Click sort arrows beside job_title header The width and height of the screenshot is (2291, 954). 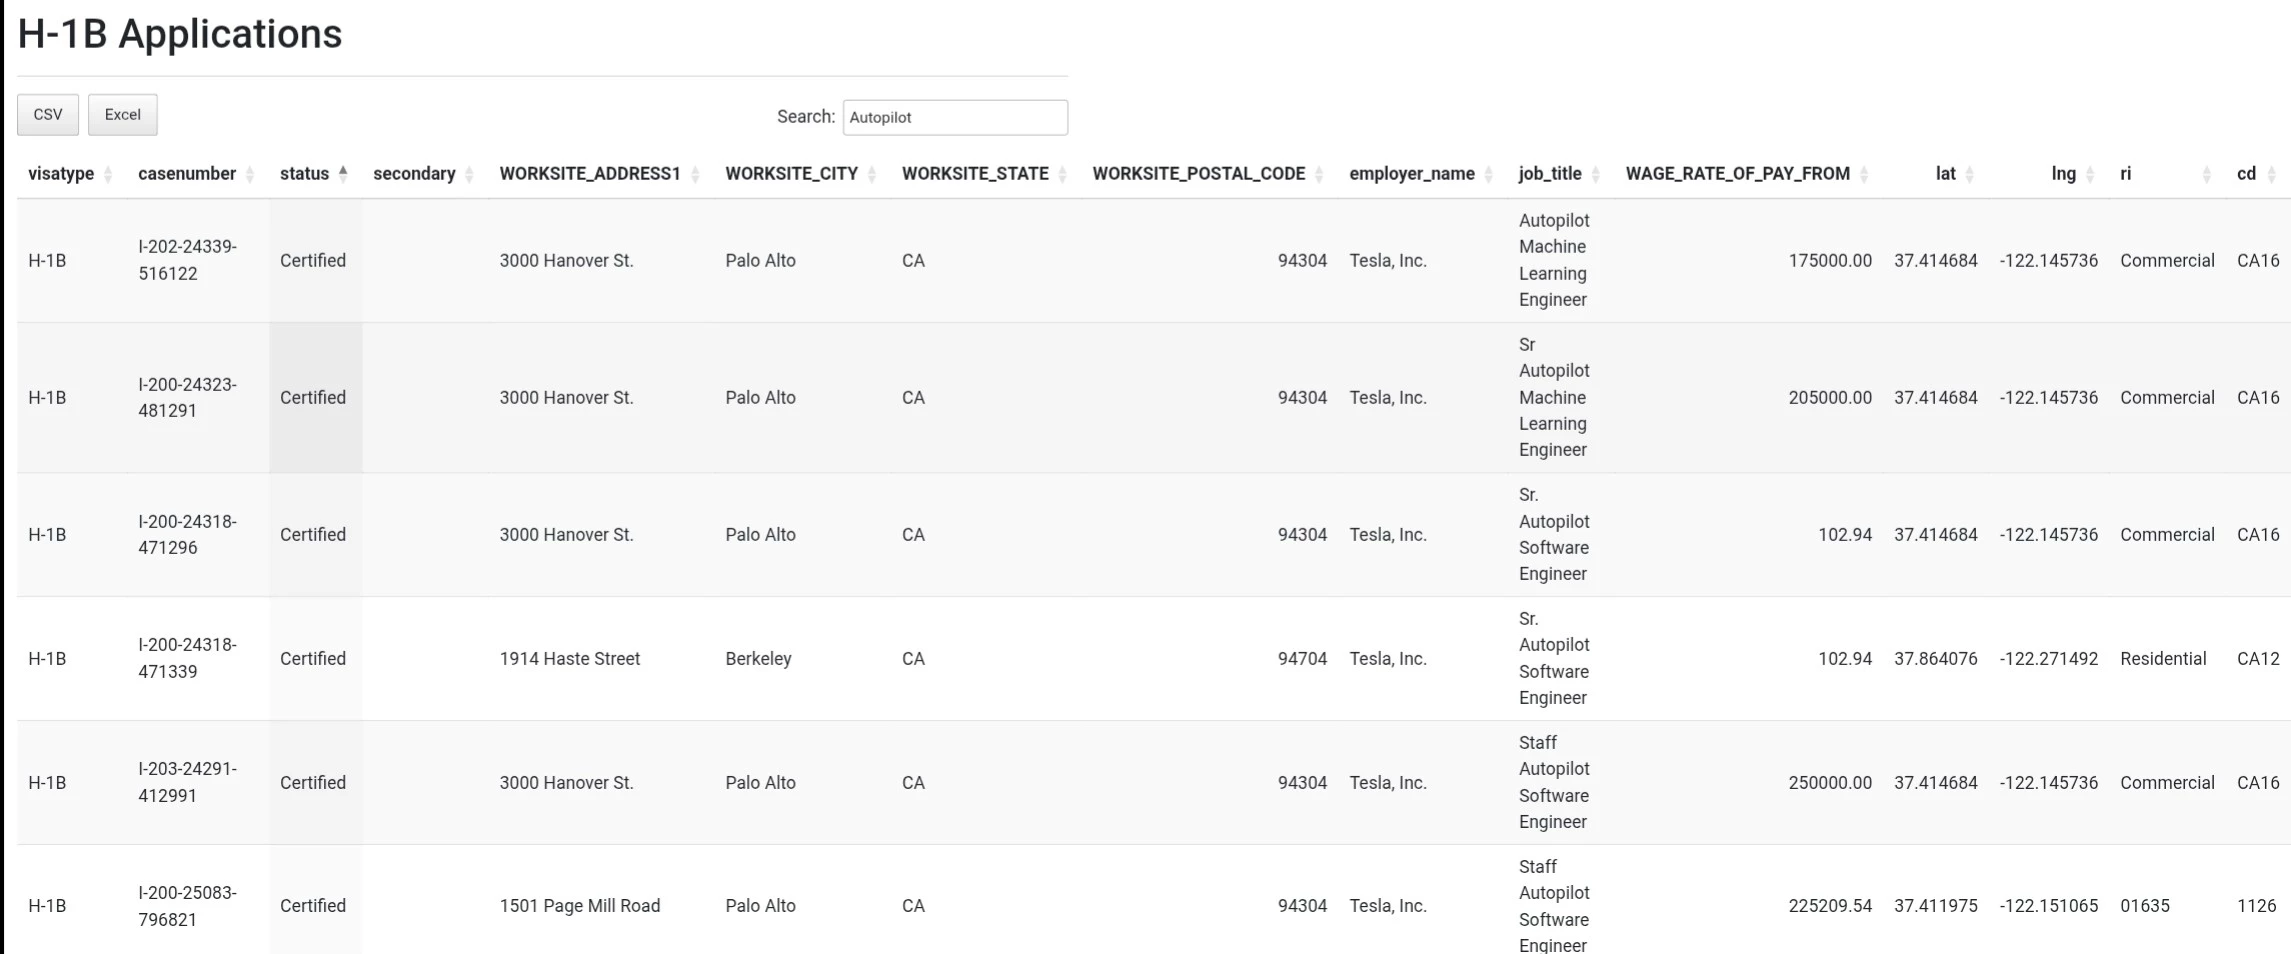tap(1595, 174)
